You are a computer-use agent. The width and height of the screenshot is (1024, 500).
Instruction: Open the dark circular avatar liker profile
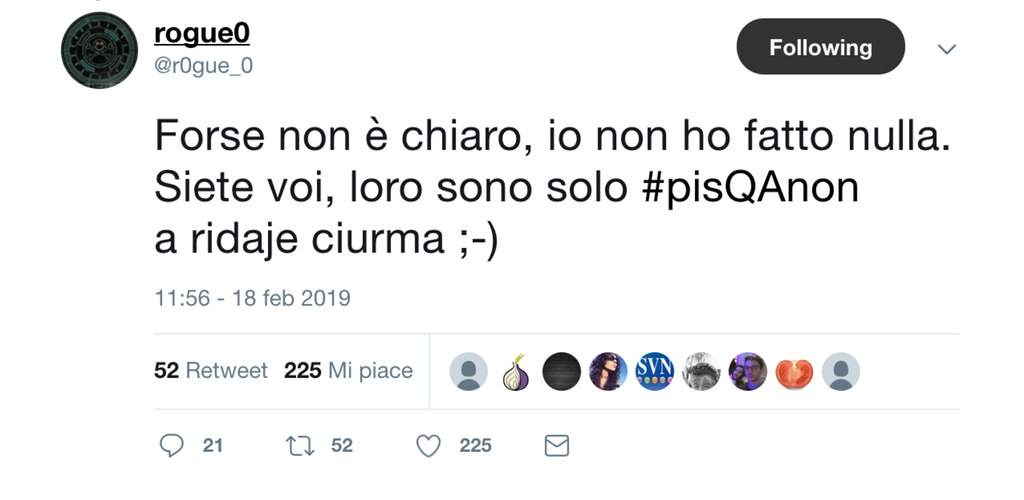(x=561, y=371)
